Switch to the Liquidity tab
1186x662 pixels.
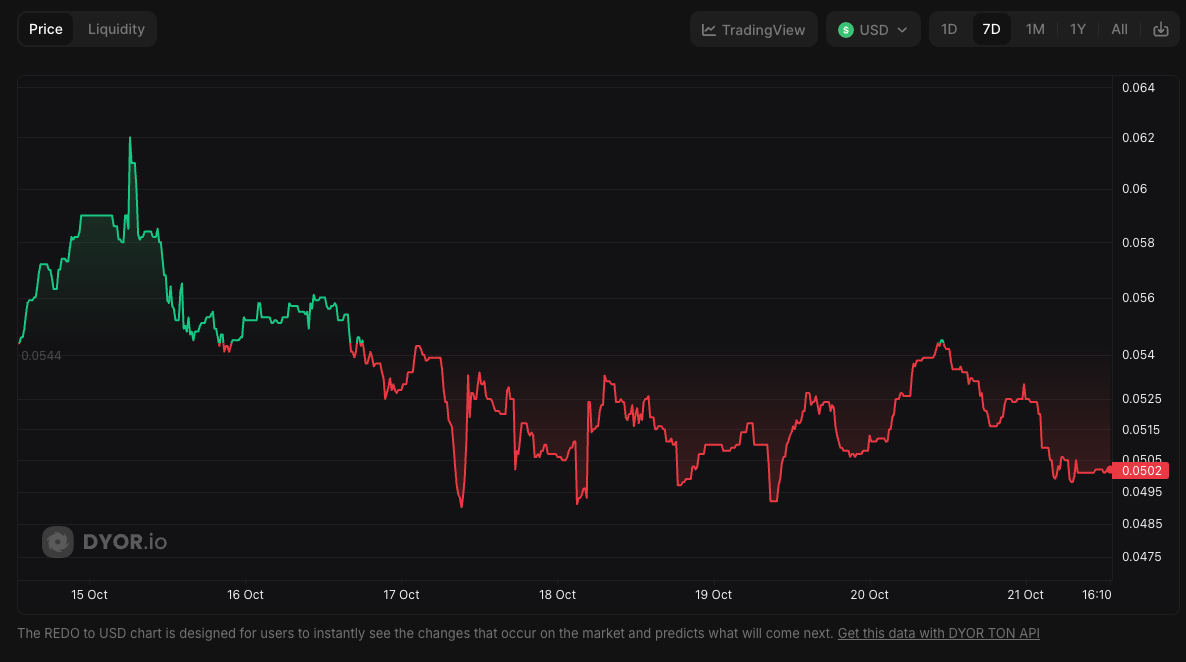pos(116,29)
